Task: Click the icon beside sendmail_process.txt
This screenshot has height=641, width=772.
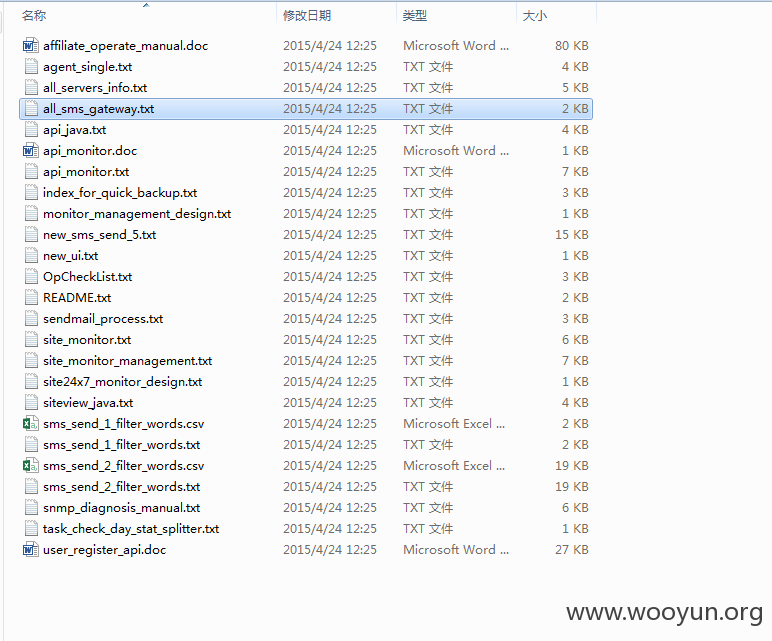Action: click(31, 319)
